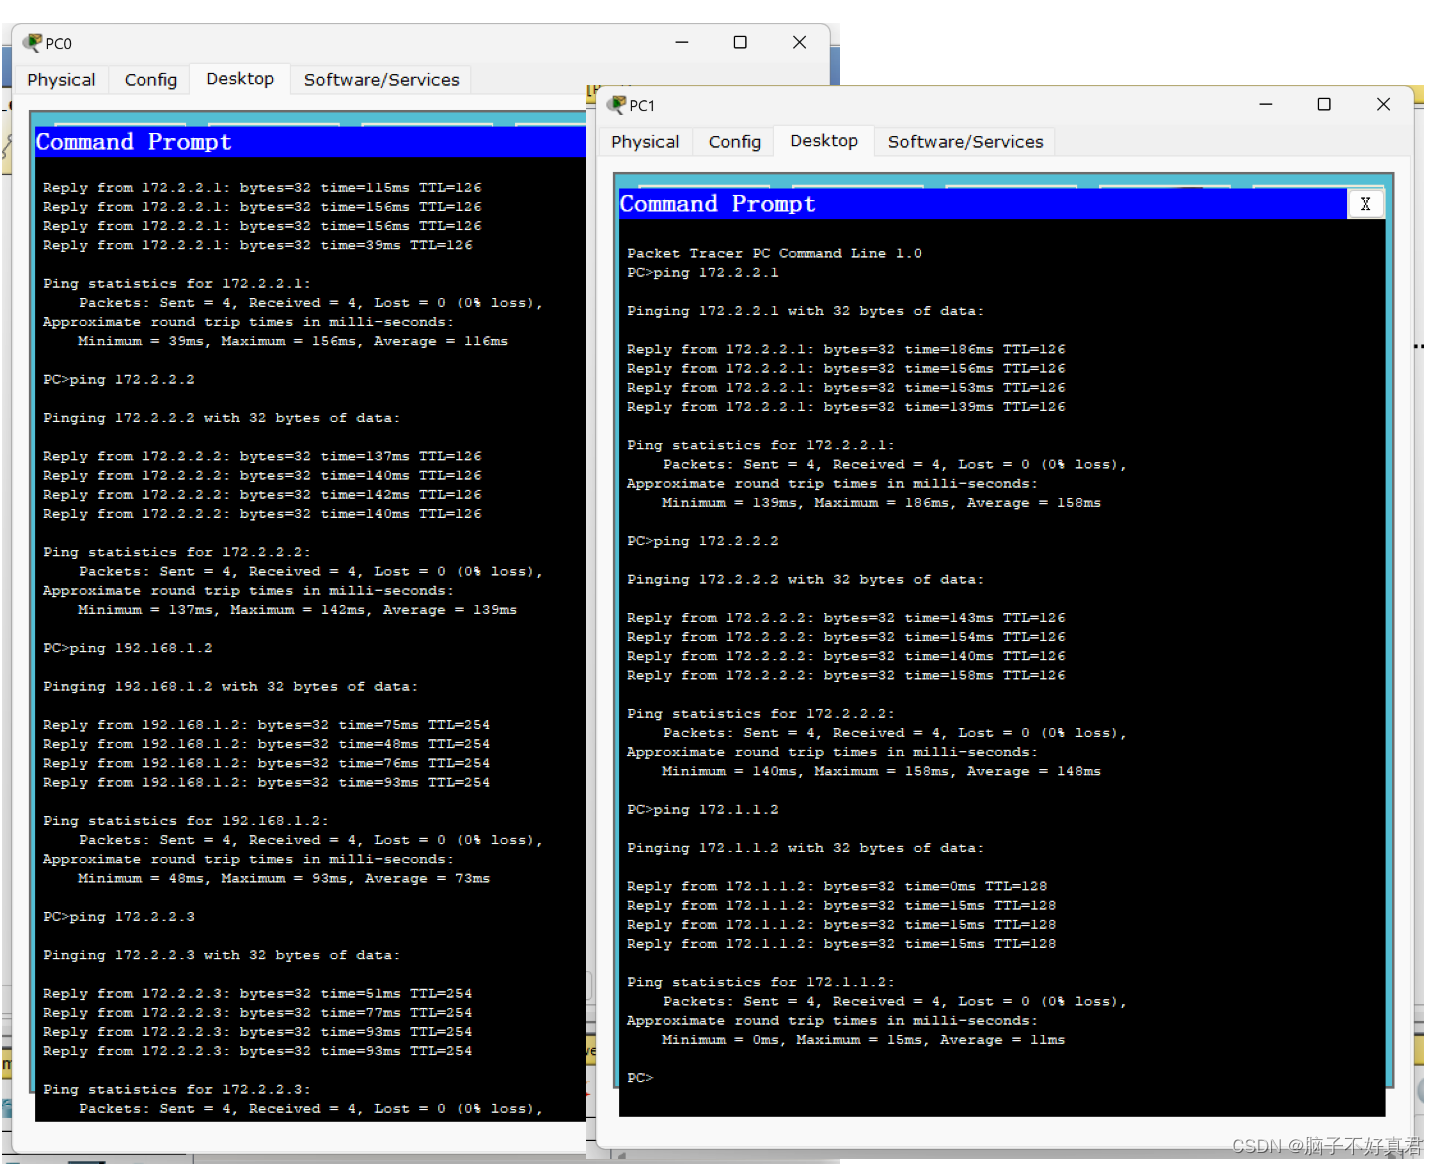Click reply line 'time=51ms TTL=254' in PC0

[x=257, y=994]
